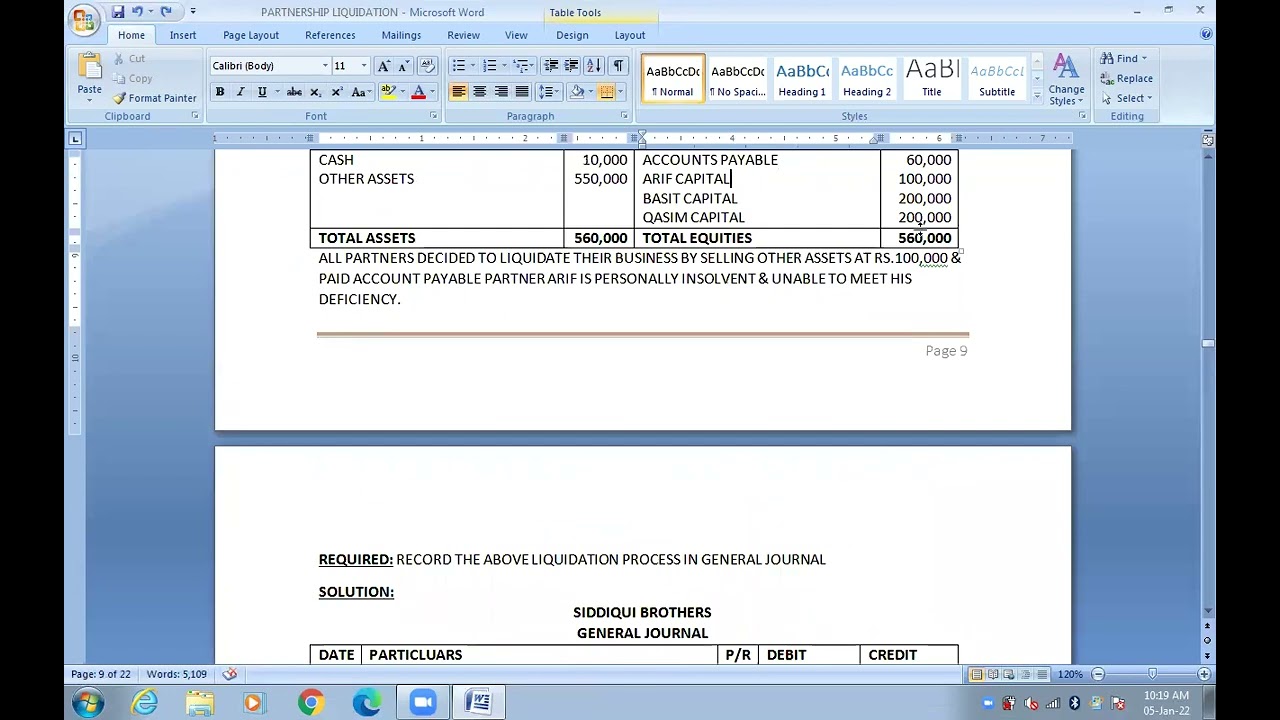Open Table Tools Design tab

point(572,35)
